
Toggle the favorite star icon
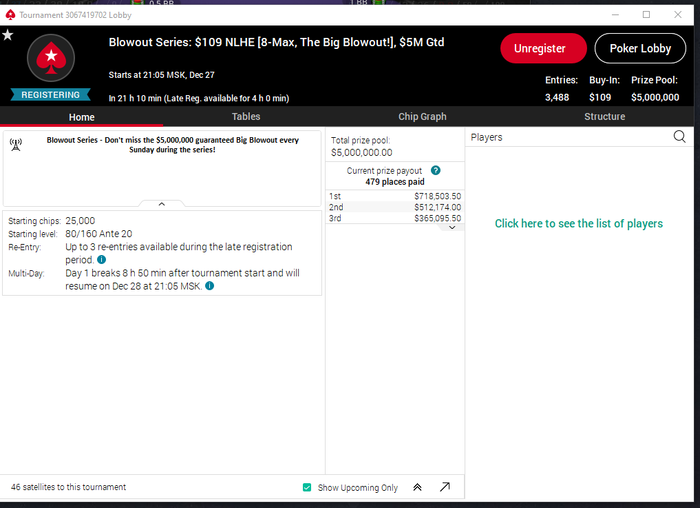point(8,35)
